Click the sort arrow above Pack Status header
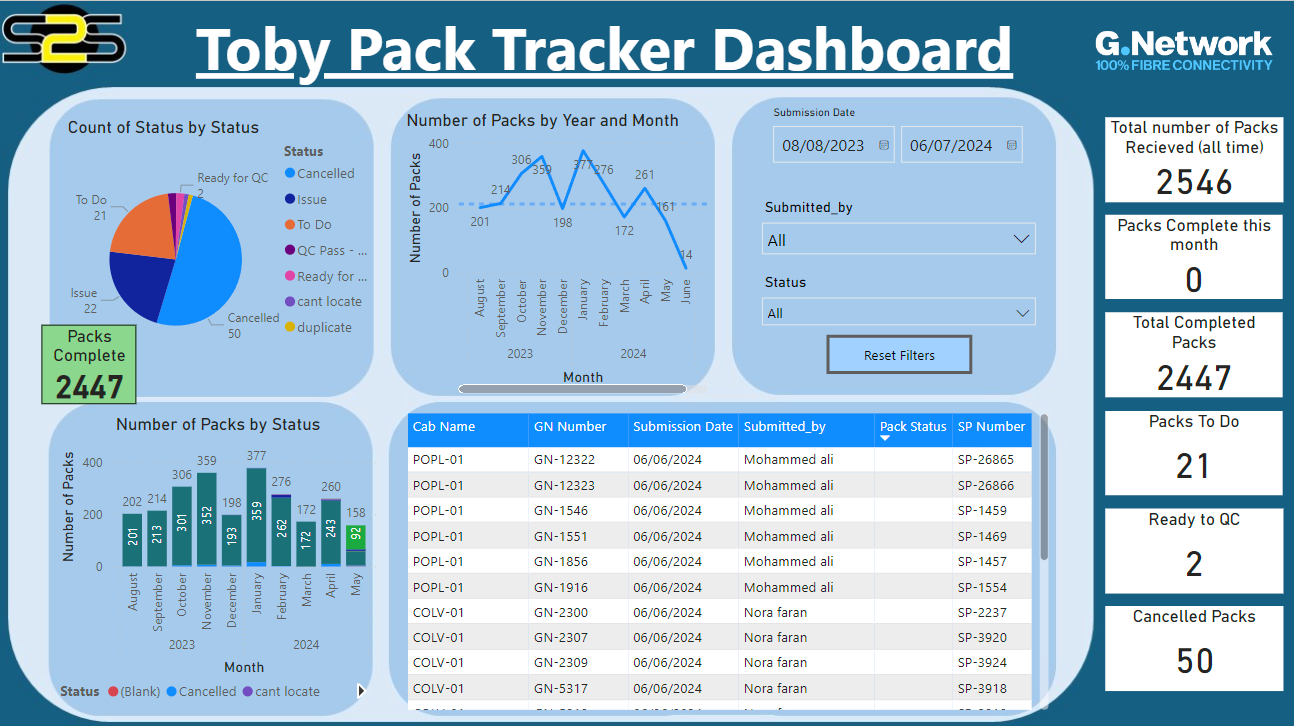1294x726 pixels. (885, 438)
